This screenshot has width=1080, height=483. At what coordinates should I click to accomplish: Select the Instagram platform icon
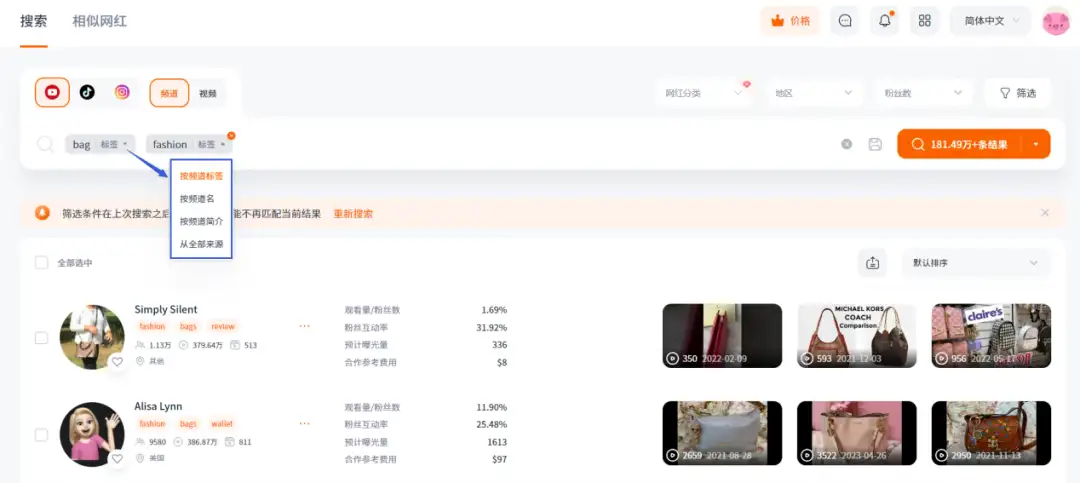pyautogui.click(x=122, y=92)
